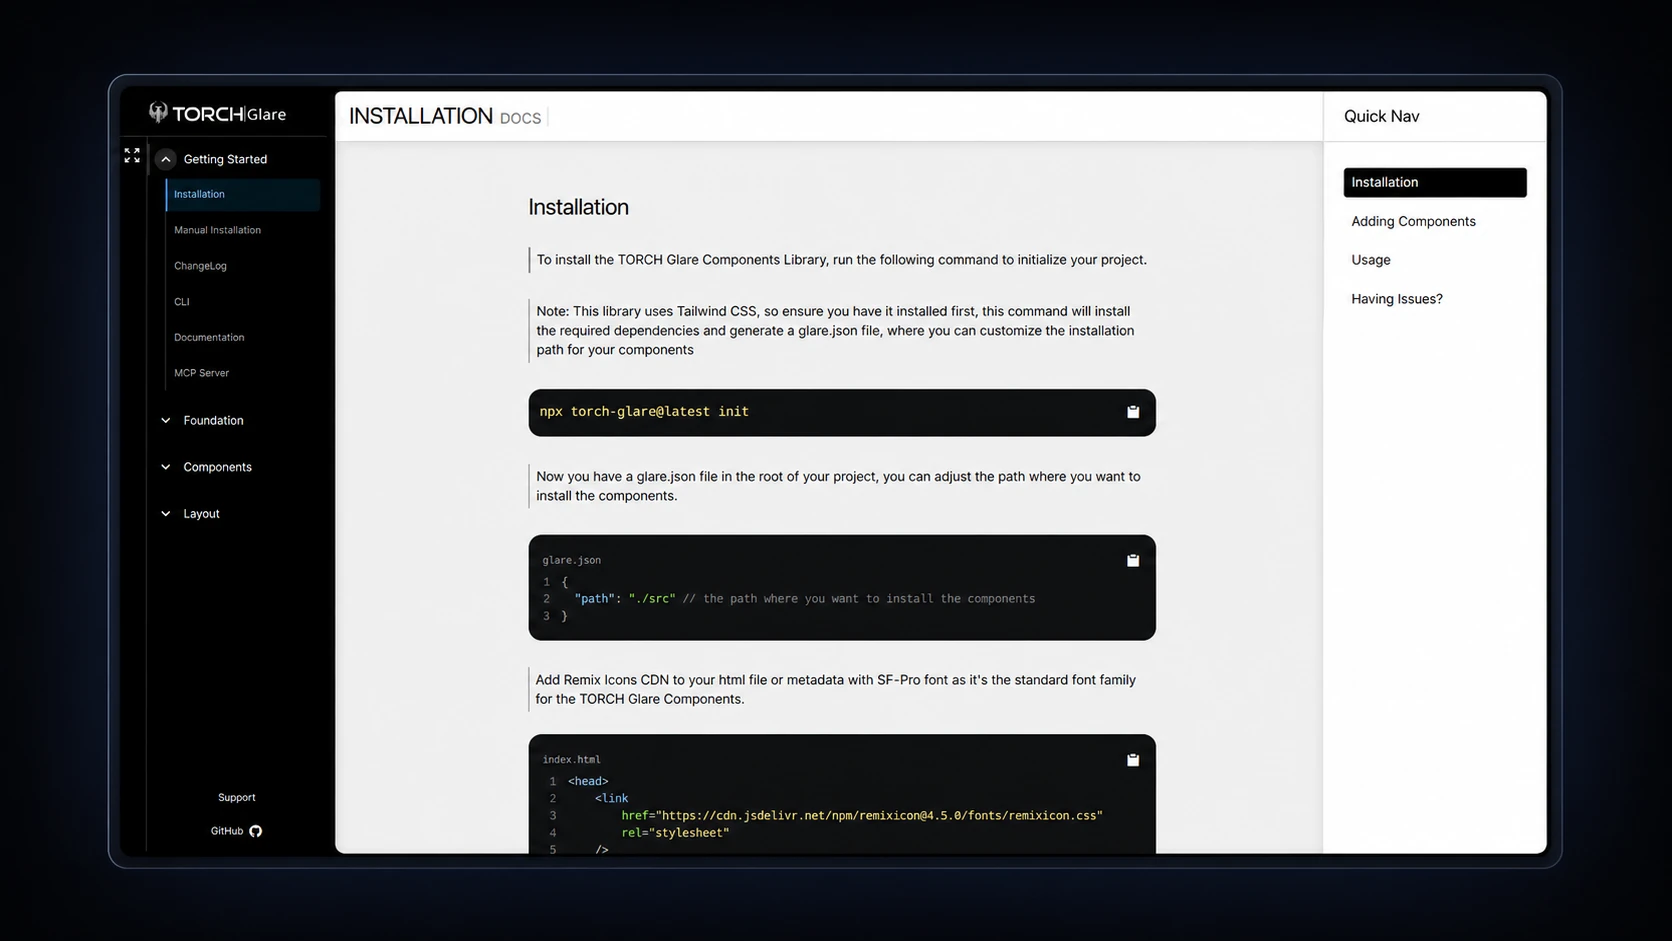This screenshot has height=941, width=1672.
Task: Expand the Layout section
Action: (x=166, y=514)
